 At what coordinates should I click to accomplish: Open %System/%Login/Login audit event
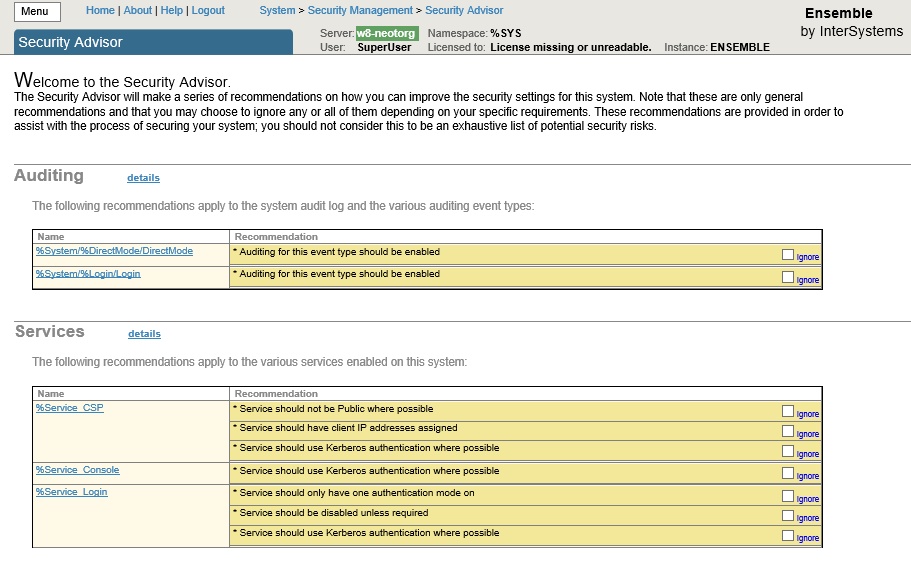88,274
